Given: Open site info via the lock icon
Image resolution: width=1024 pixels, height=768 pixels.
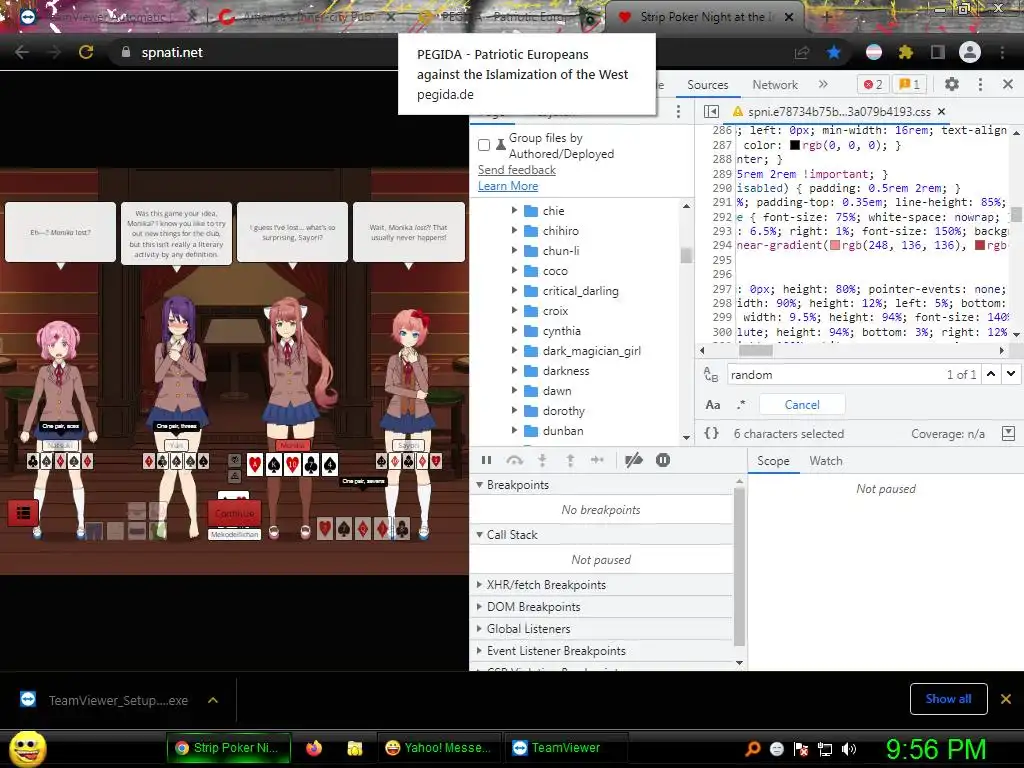Looking at the screenshot, I should 126,52.
